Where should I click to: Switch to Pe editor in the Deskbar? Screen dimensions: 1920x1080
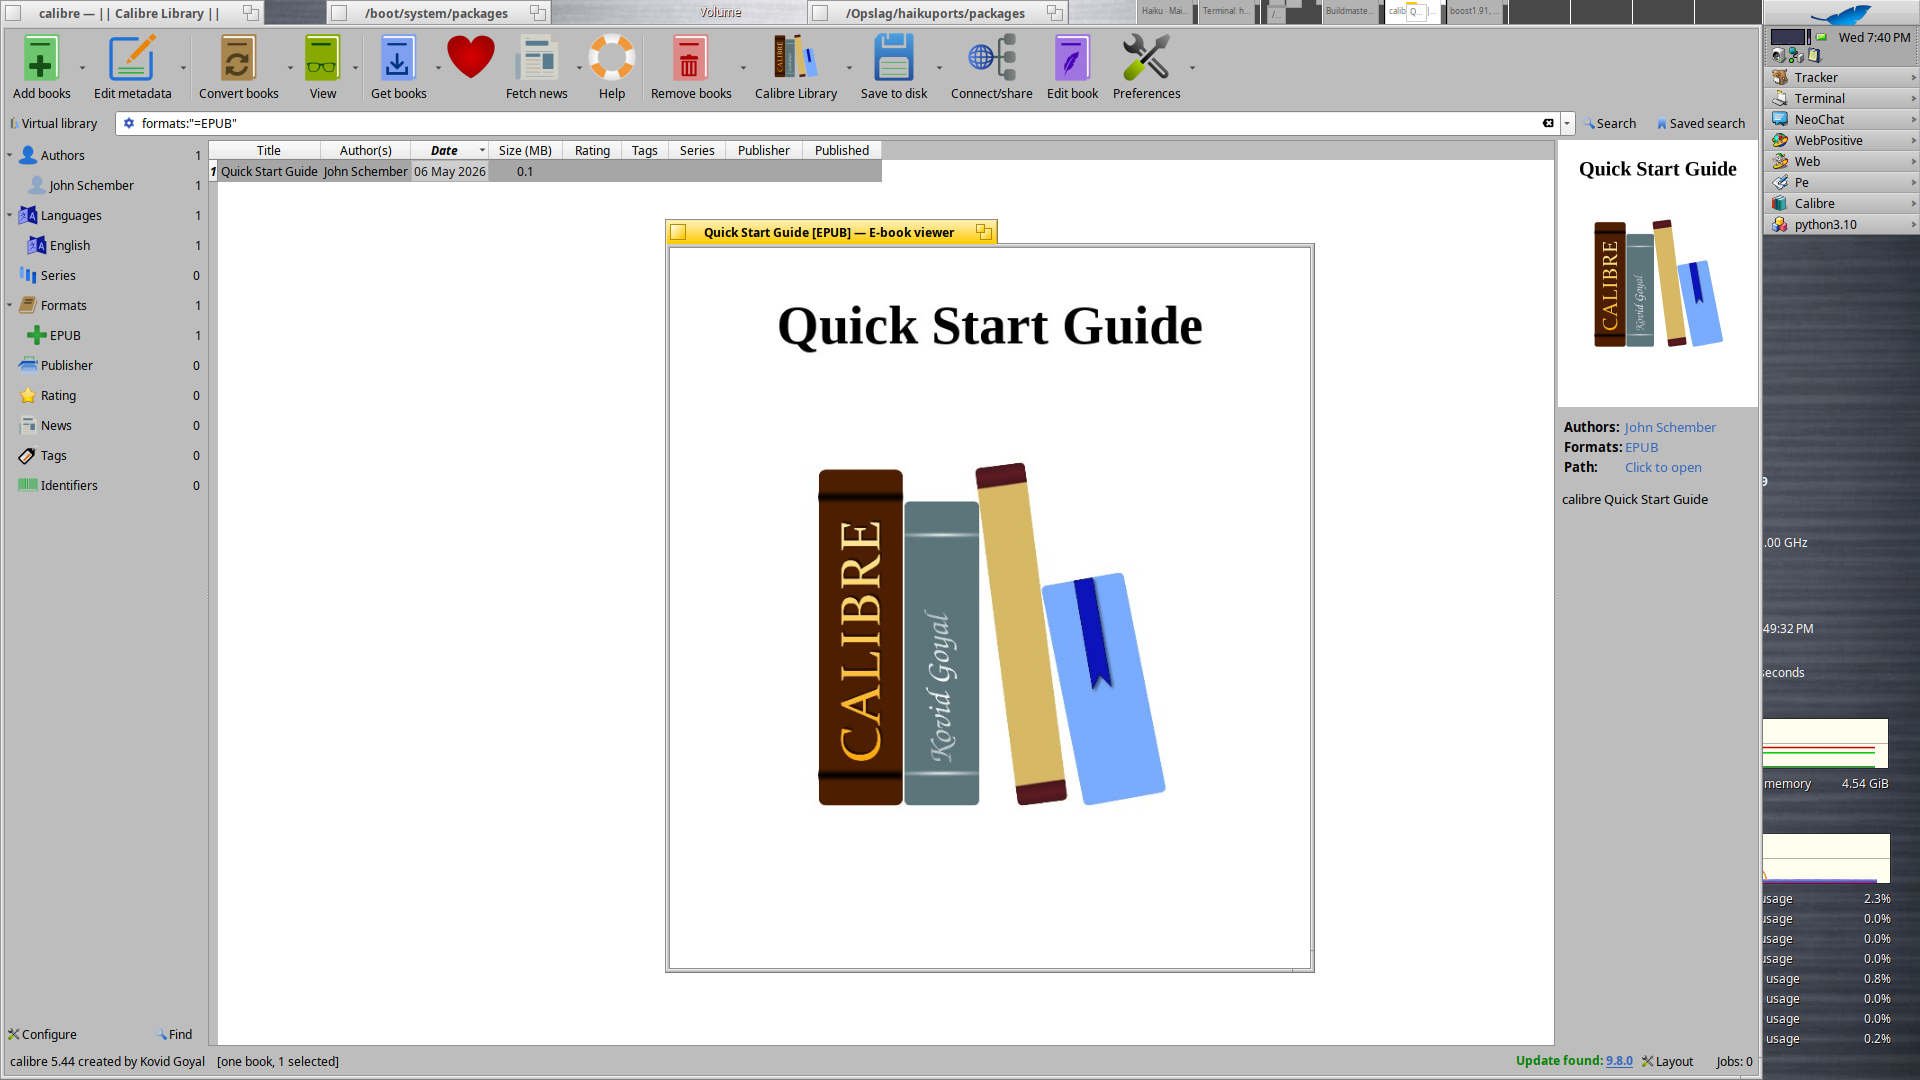click(x=1841, y=182)
